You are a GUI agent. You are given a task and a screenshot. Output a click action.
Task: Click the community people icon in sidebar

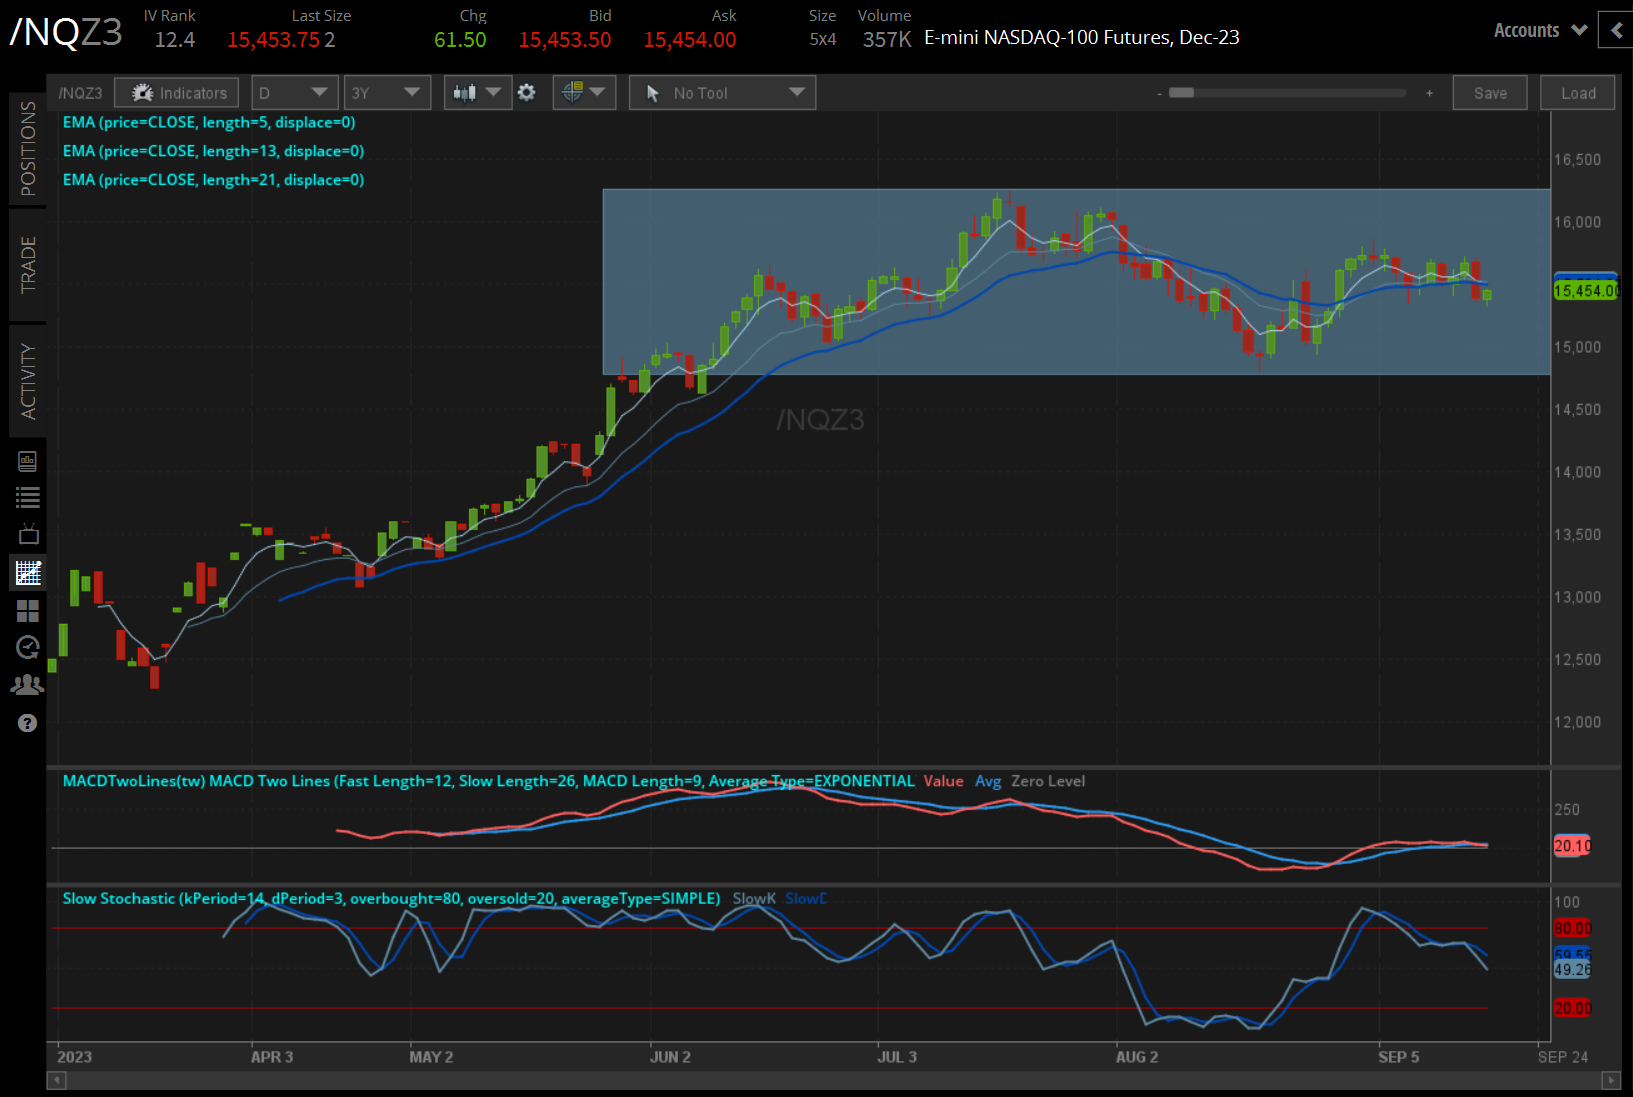[28, 685]
